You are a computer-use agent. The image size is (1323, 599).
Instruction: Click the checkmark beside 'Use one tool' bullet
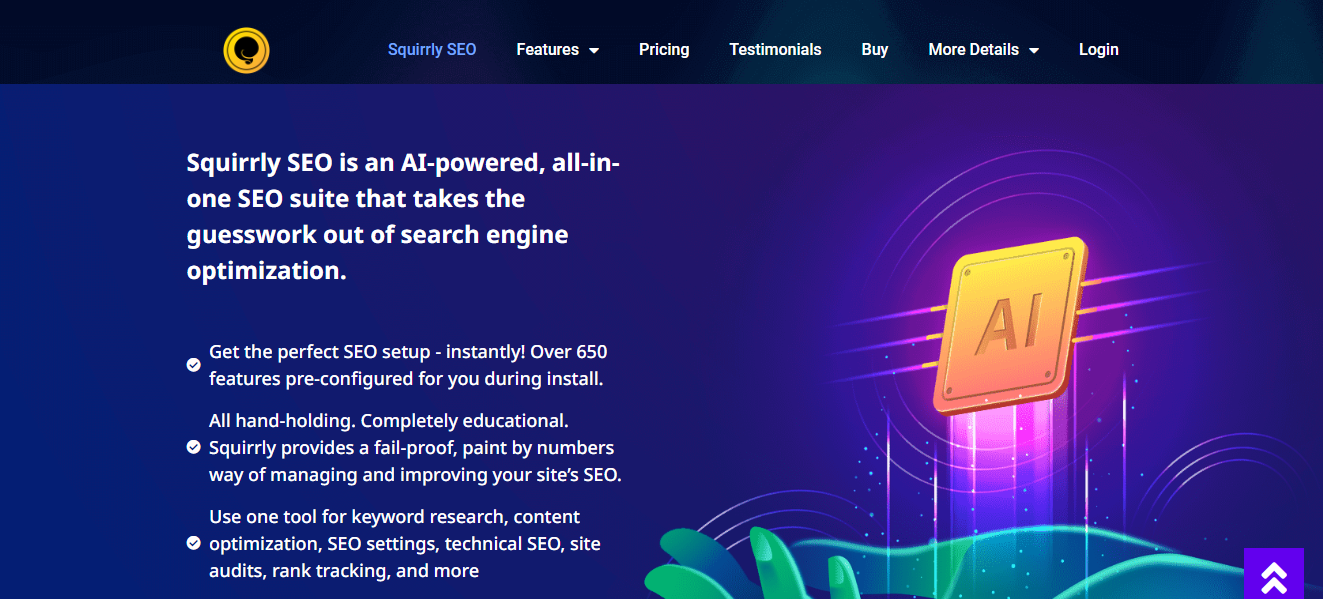click(194, 544)
